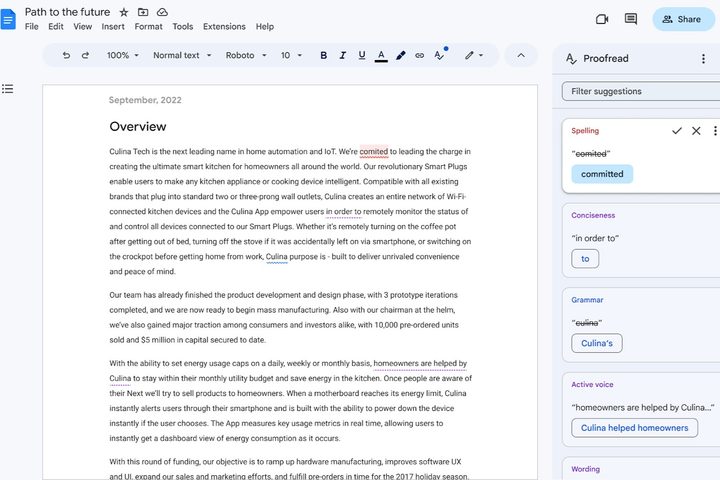This screenshot has height=480, width=720.
Task: Select the Active voice suggestion card label
Action: [592, 384]
